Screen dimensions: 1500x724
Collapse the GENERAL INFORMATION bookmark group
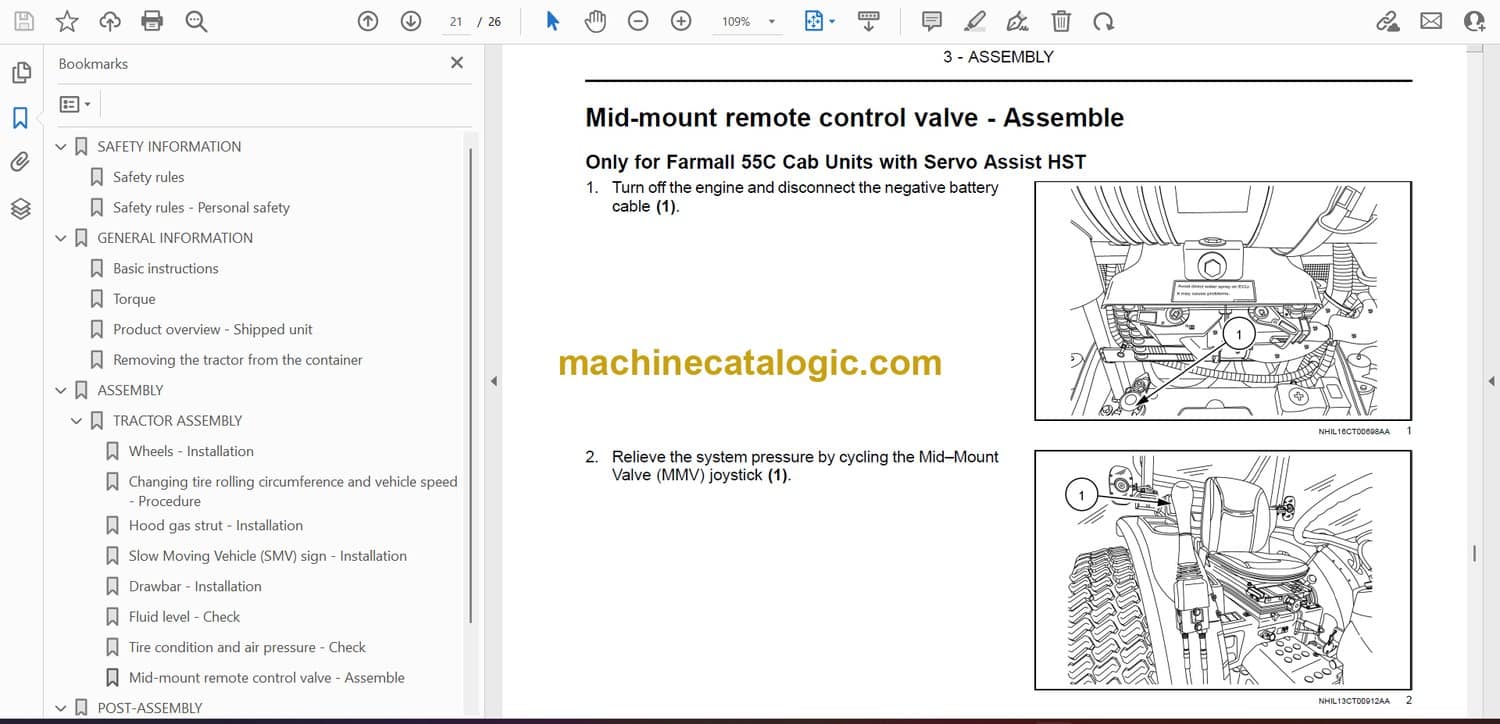tap(61, 238)
